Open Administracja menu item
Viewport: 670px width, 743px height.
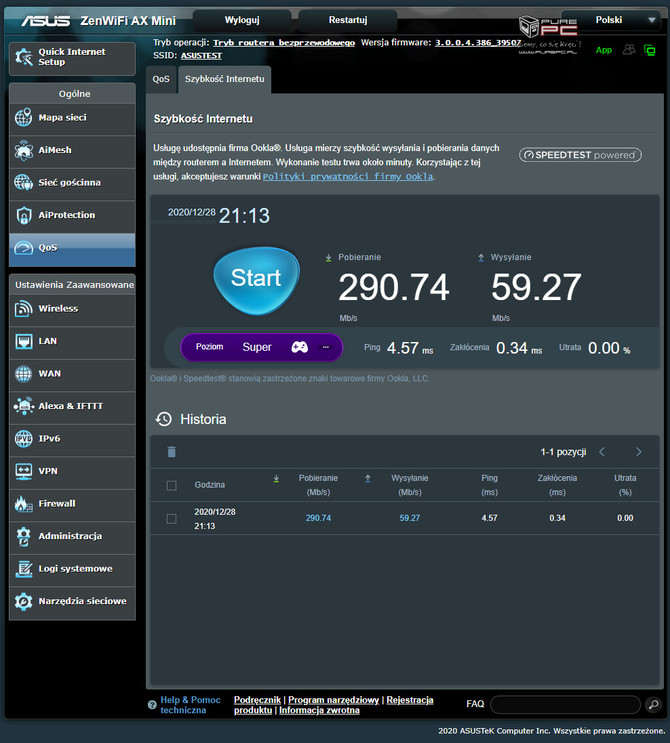point(72,536)
